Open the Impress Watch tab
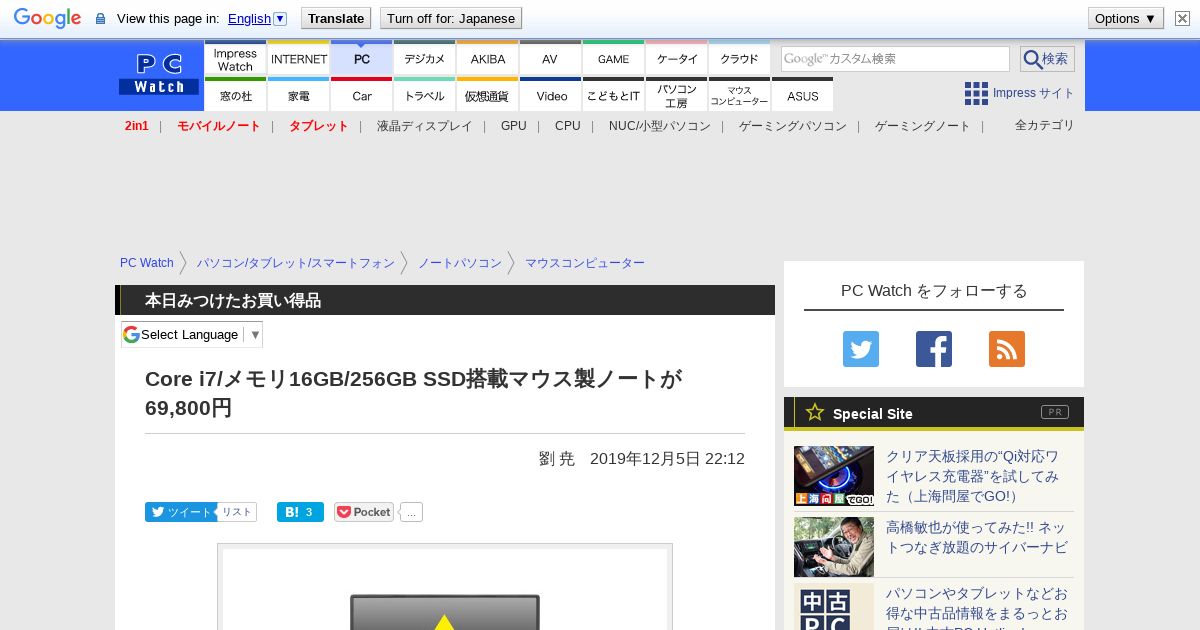Screen dimensions: 1200x630 point(235,59)
